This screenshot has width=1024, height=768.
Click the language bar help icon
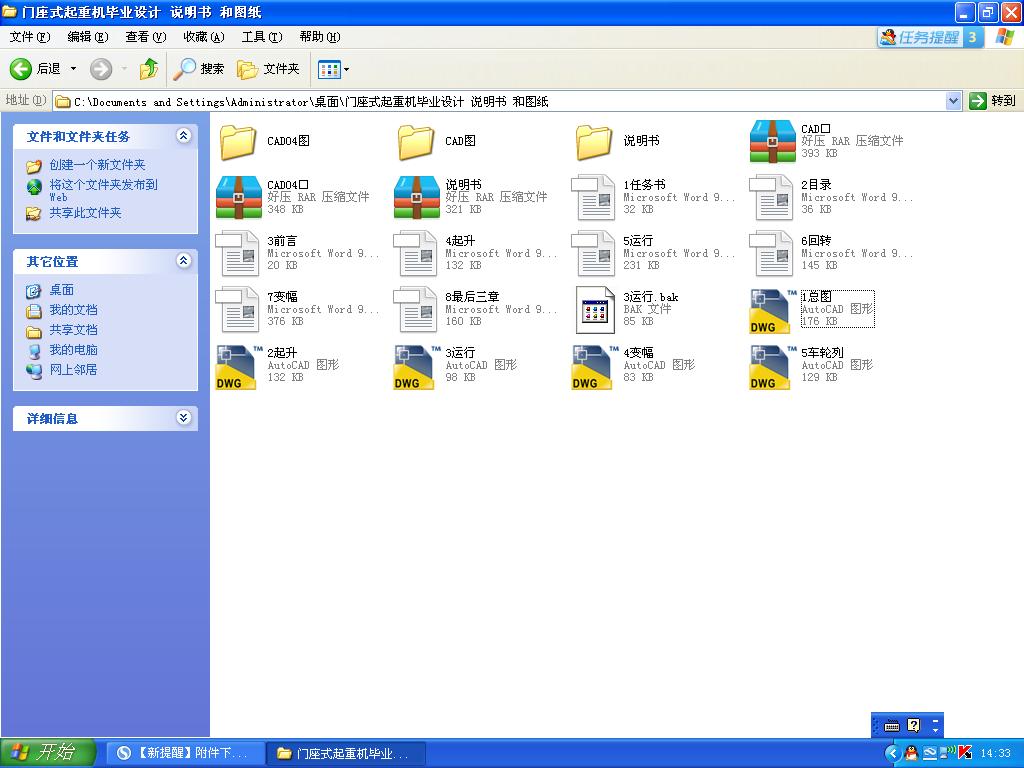pyautogui.click(x=914, y=726)
